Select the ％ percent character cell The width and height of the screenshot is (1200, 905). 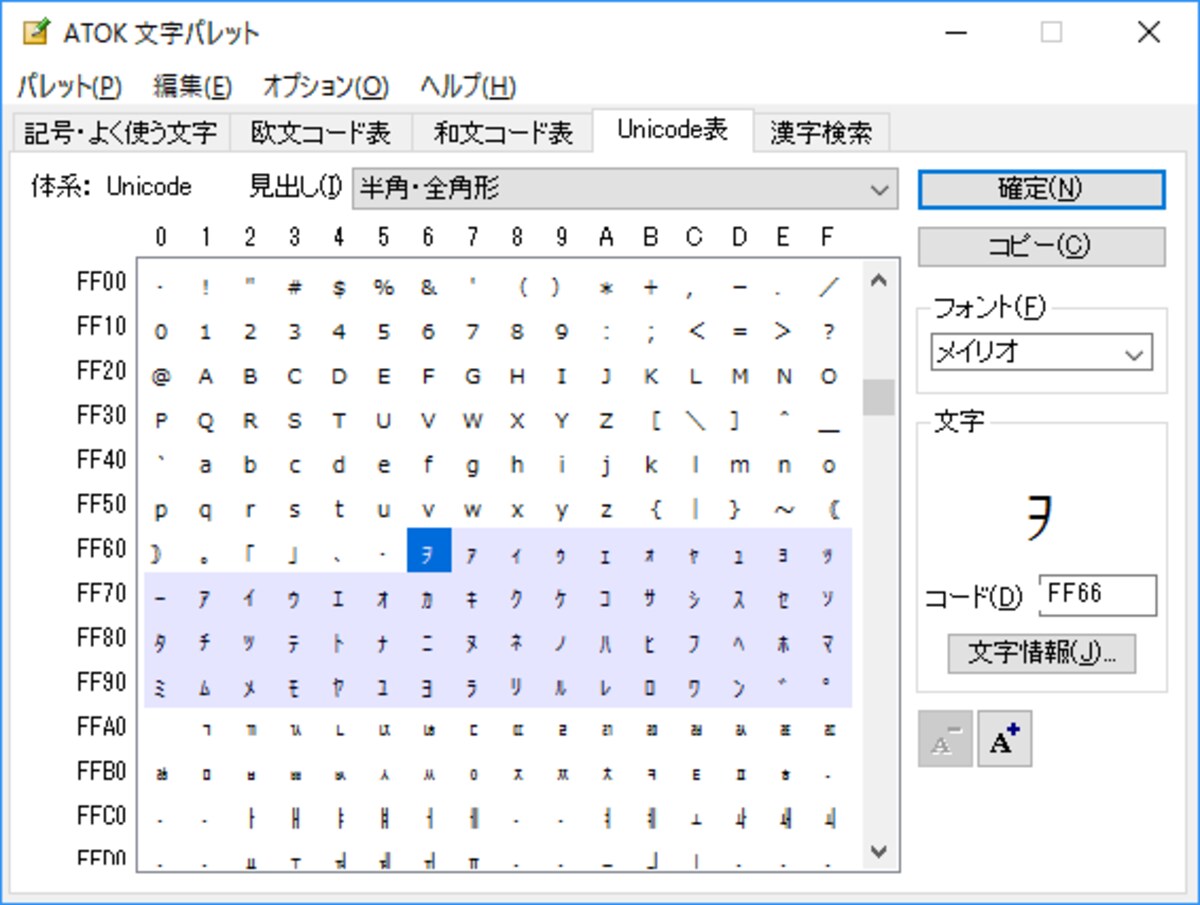pyautogui.click(x=384, y=287)
